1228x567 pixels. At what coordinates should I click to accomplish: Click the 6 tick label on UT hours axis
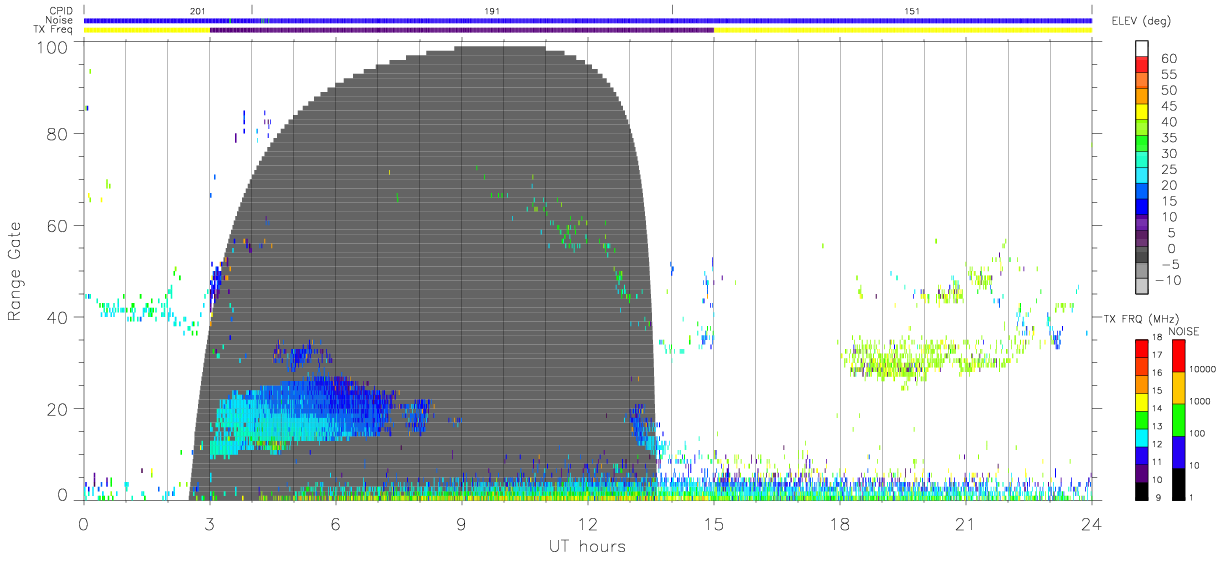pos(335,523)
